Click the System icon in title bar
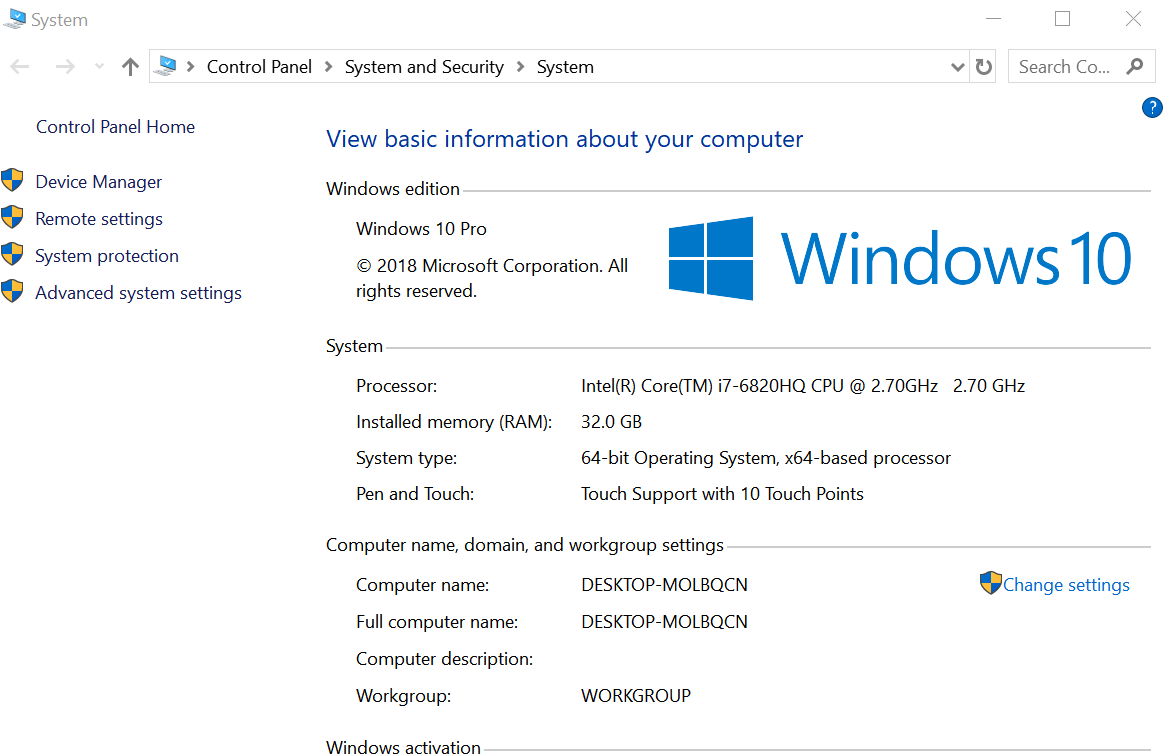This screenshot has height=754, width=1166. coord(14,19)
